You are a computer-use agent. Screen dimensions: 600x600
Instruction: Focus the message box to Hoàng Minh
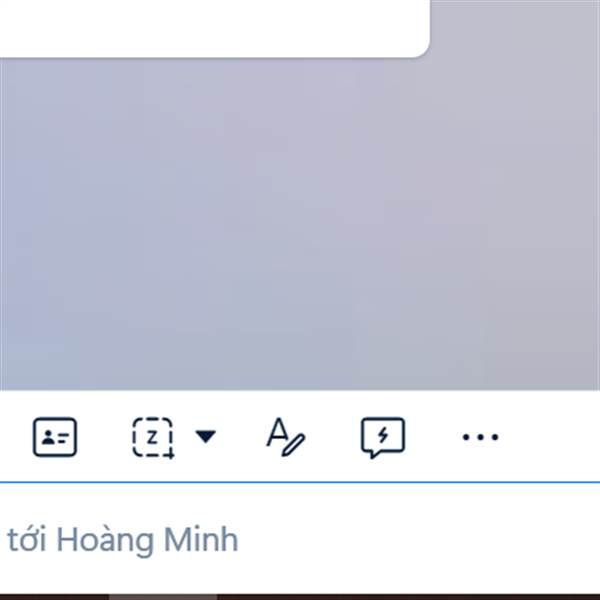(300, 539)
